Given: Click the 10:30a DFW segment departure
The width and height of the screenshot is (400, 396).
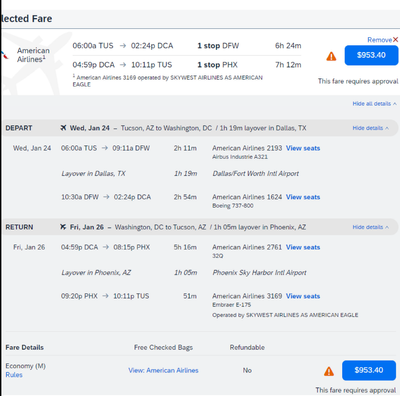Looking at the screenshot, I should coord(80,197).
